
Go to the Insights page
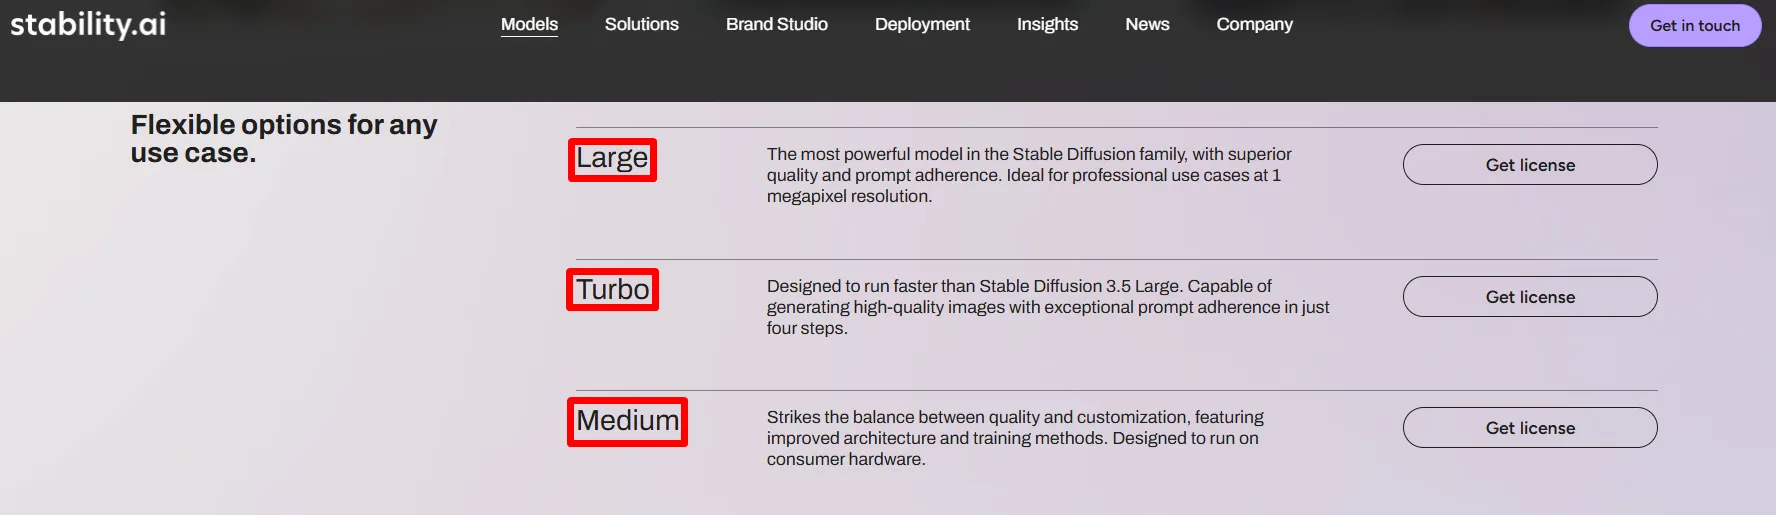click(x=1047, y=24)
